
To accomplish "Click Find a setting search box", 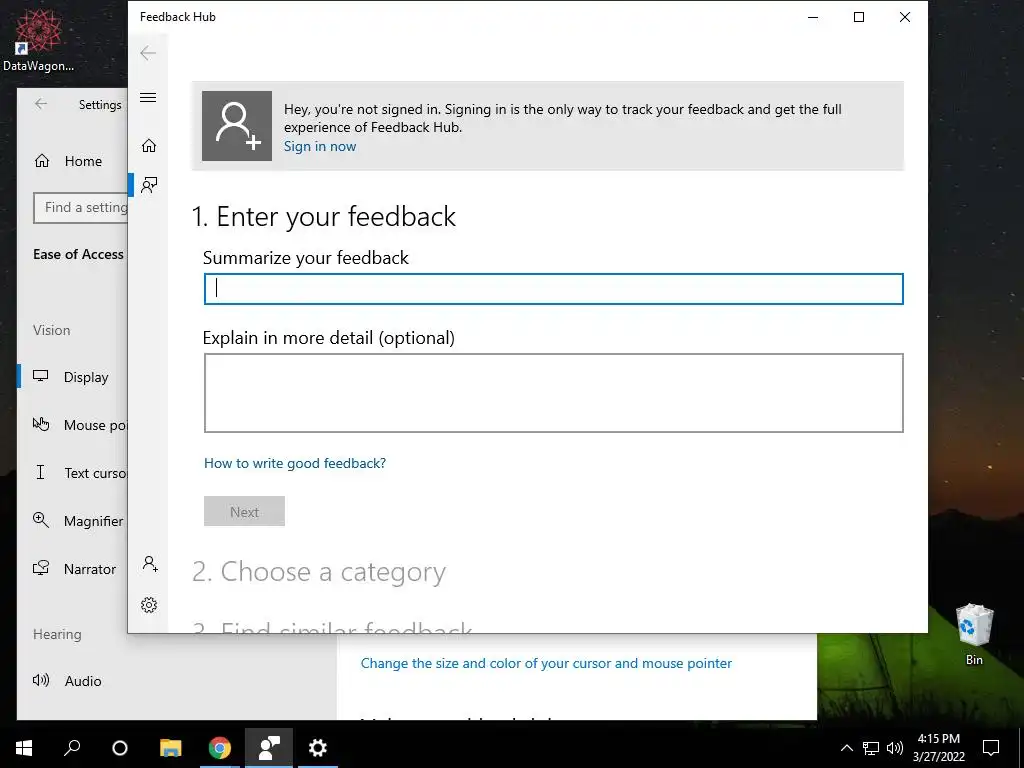I will [x=80, y=208].
